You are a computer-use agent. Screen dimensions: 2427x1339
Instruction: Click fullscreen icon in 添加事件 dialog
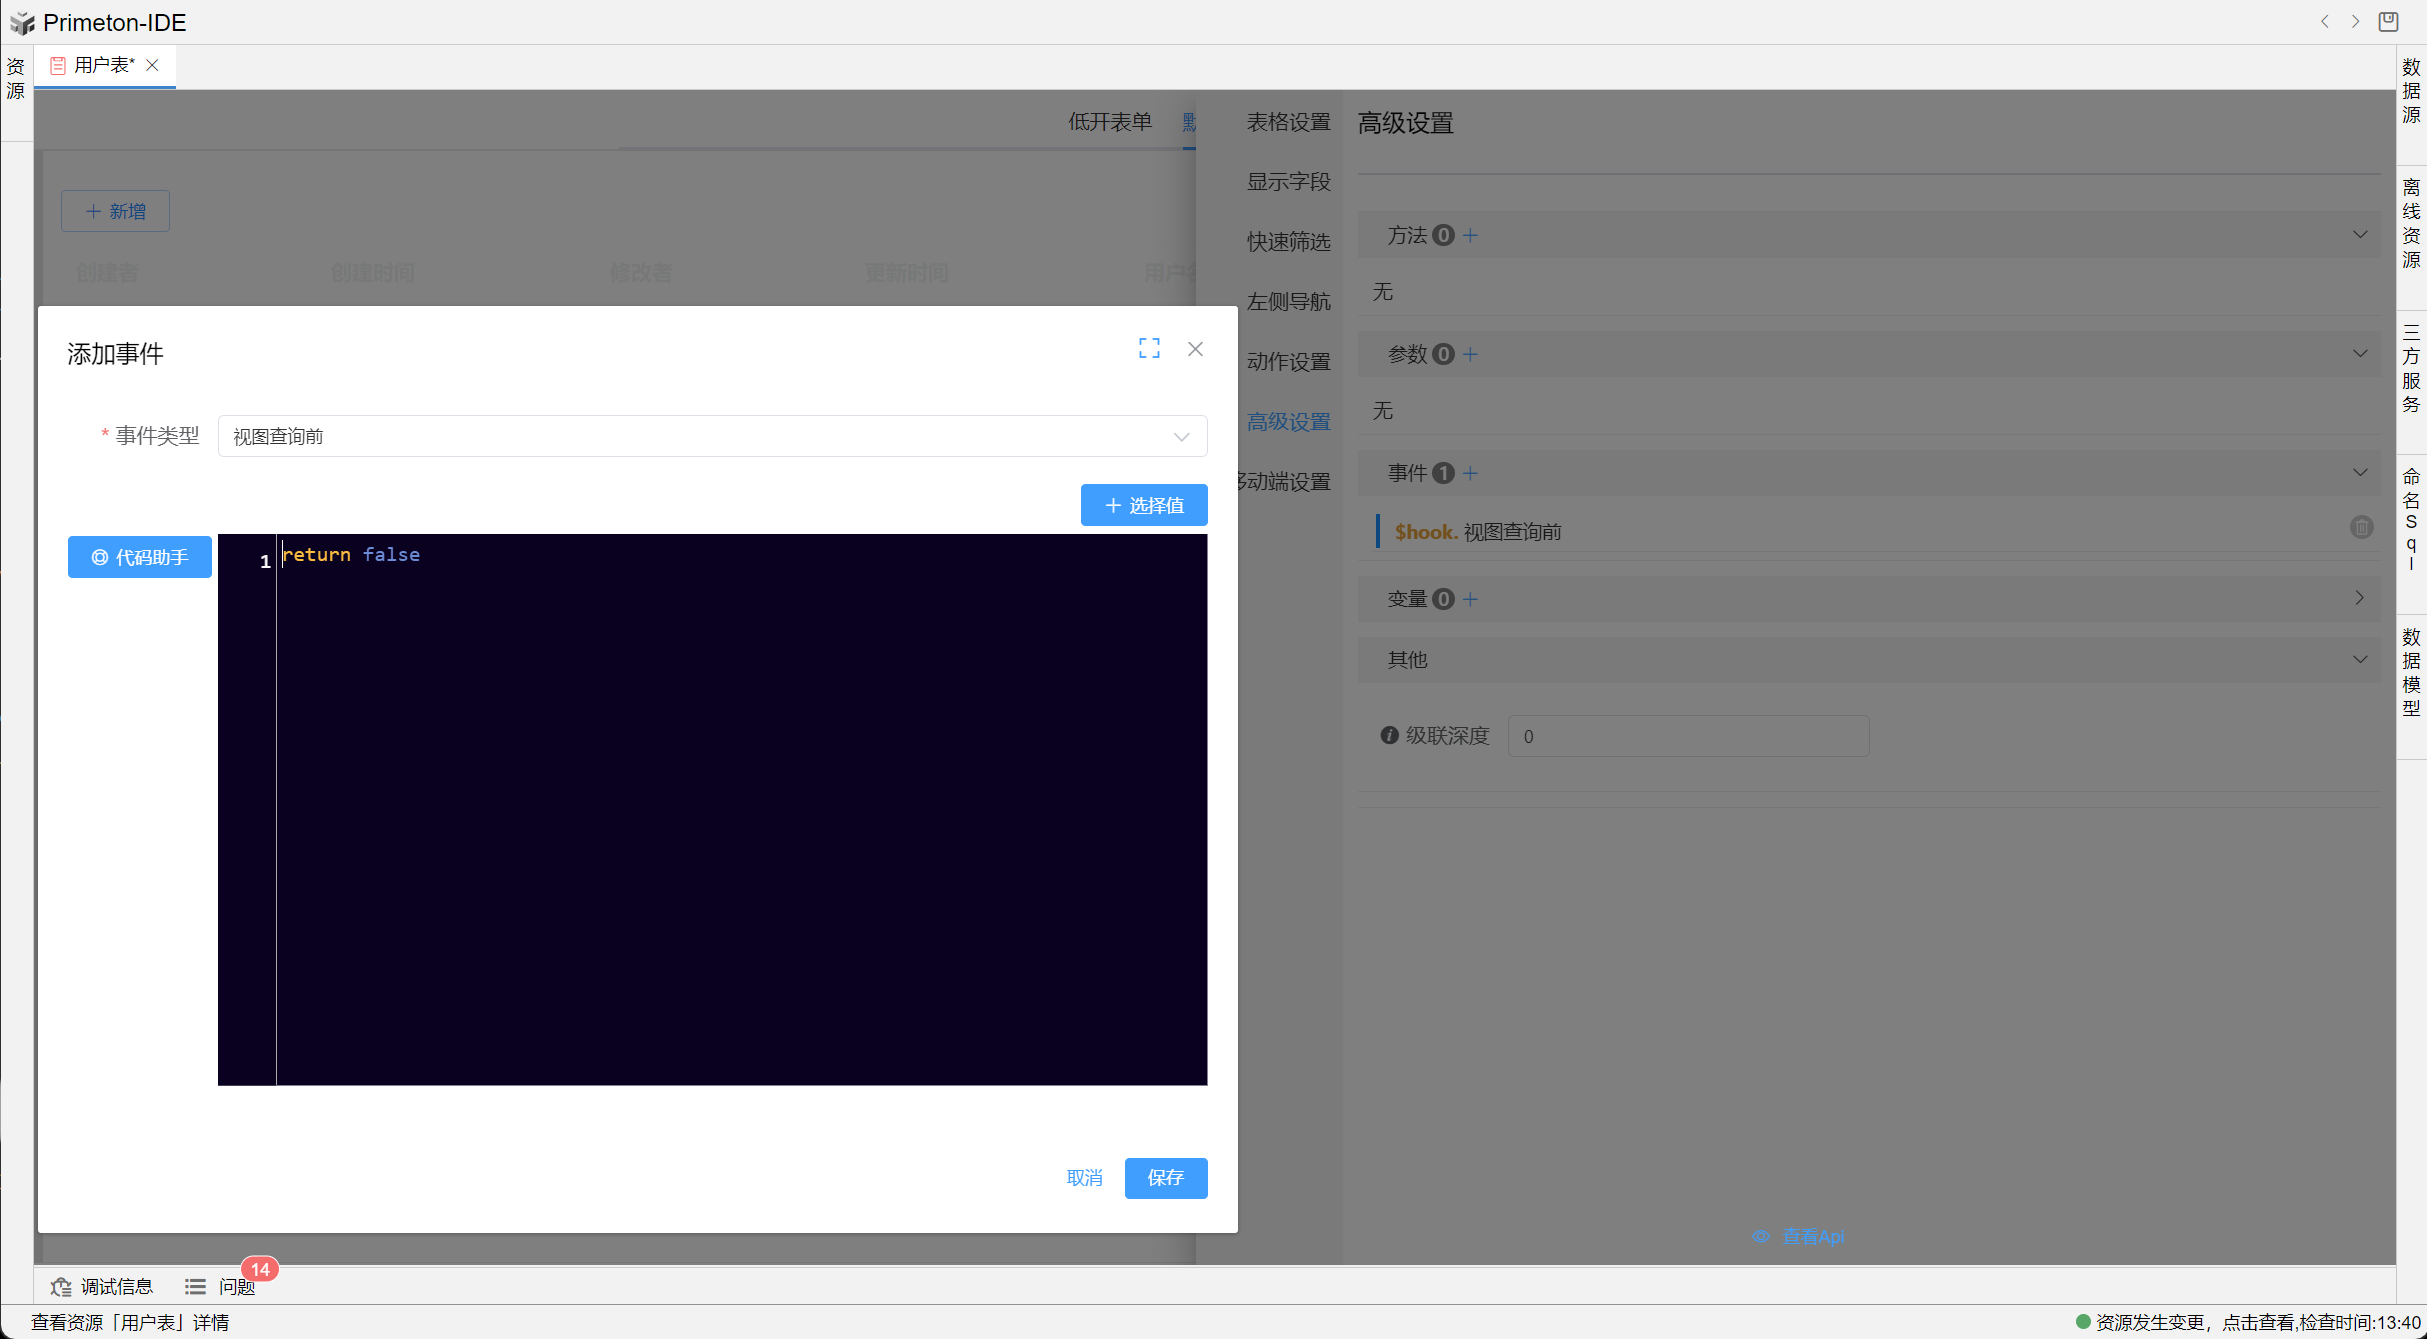(1149, 348)
